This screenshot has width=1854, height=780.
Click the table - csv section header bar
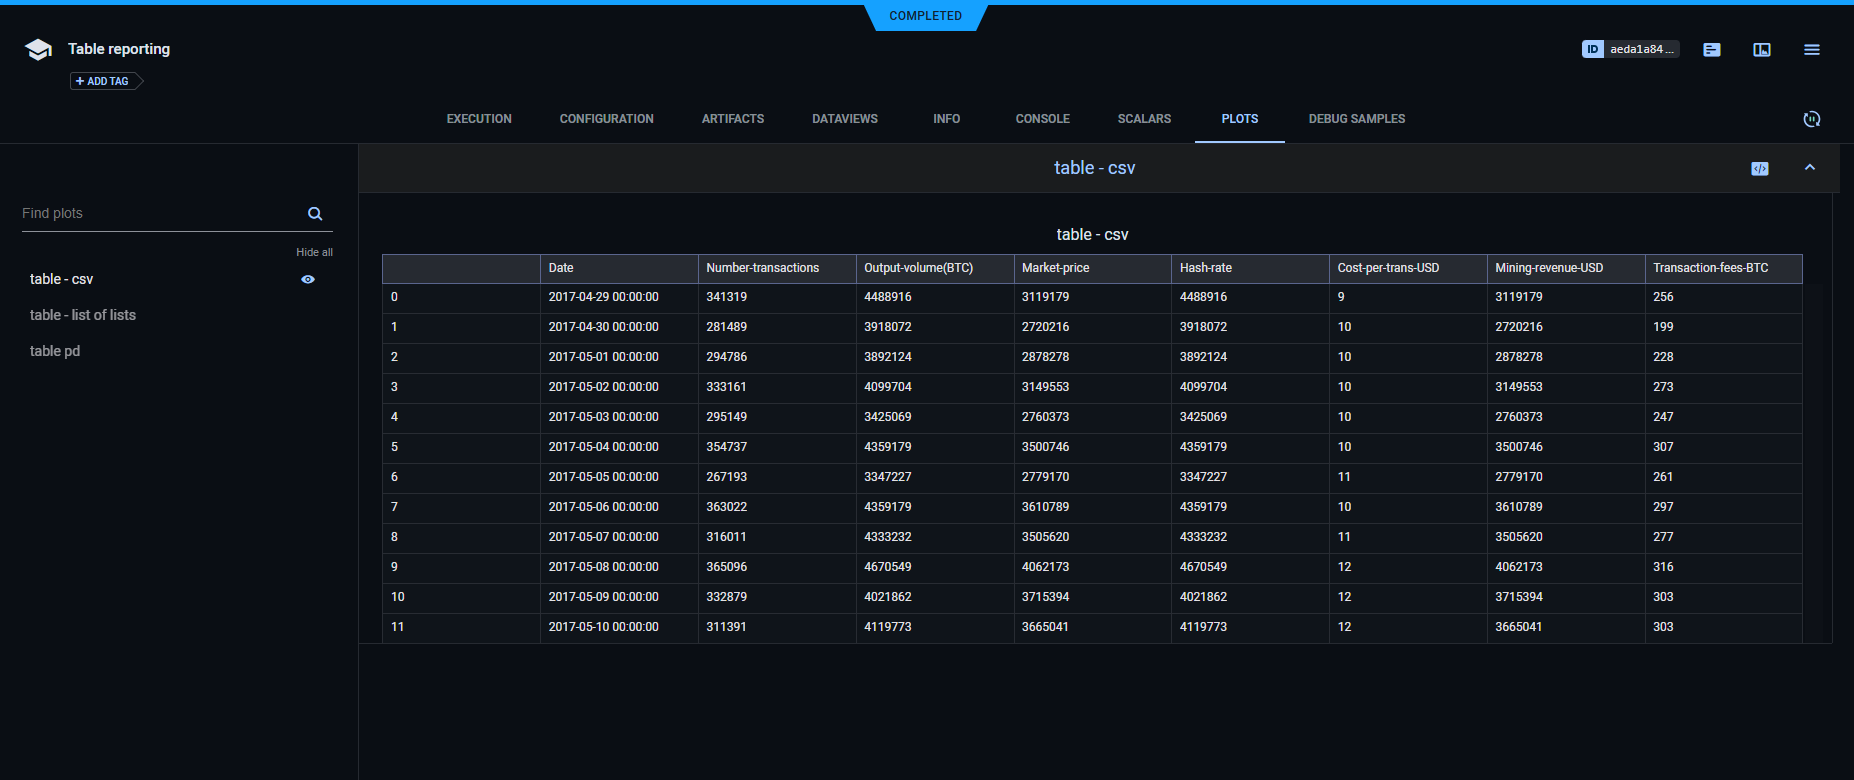pyautogui.click(x=1094, y=168)
